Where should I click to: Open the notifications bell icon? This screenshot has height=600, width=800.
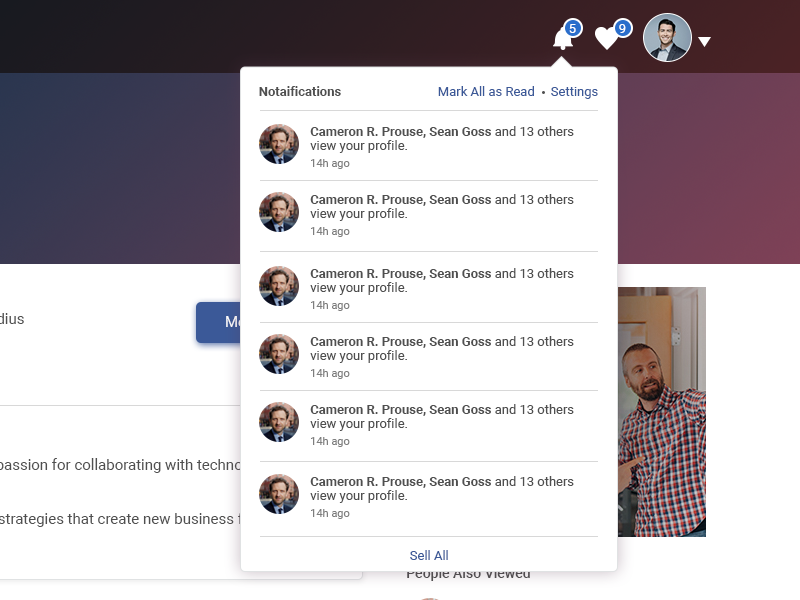click(x=563, y=38)
